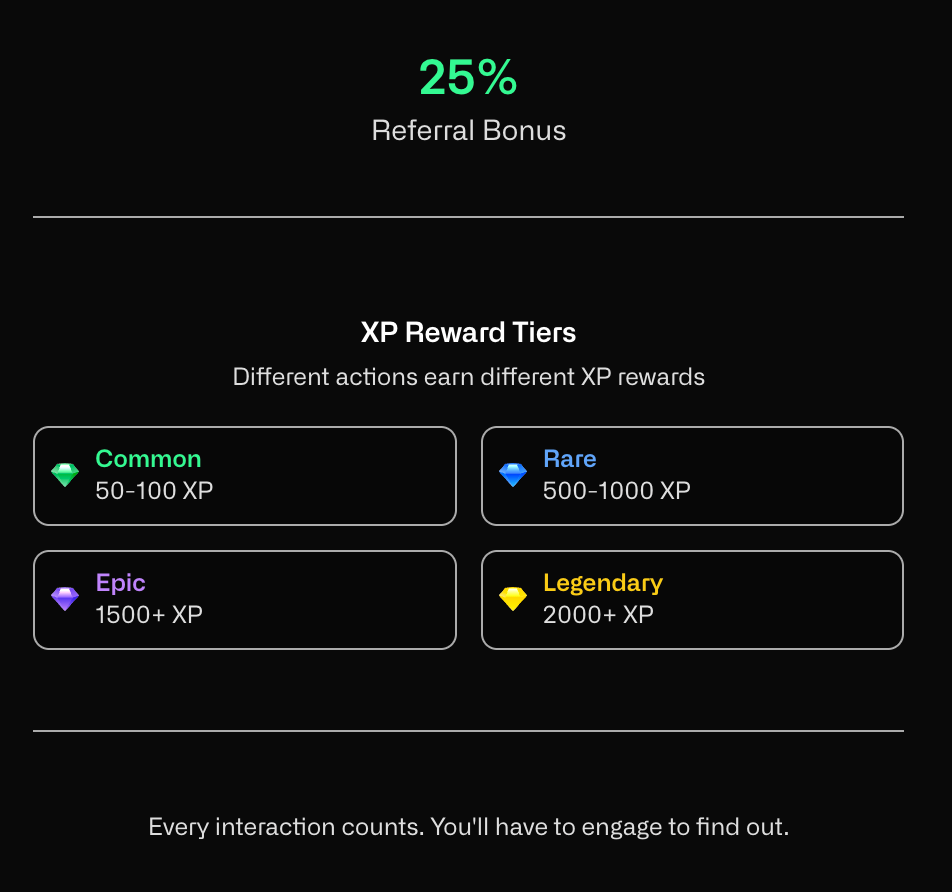This screenshot has width=952, height=892.
Task: Click the purple Epic gem icon
Action: pyautogui.click(x=65, y=599)
